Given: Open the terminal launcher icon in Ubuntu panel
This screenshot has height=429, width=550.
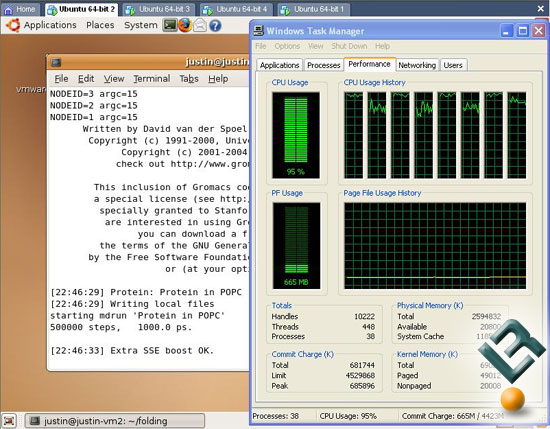Looking at the screenshot, I should pos(170,25).
